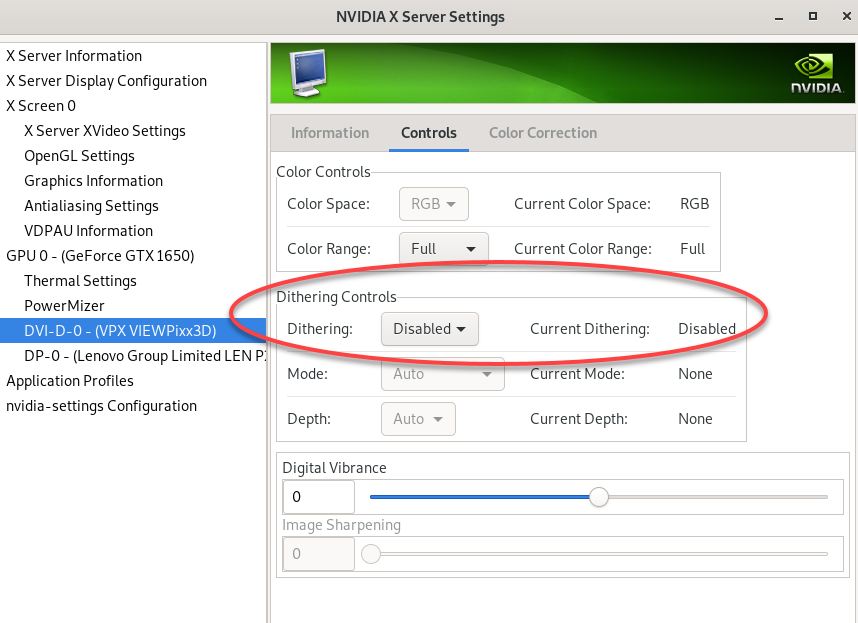Viewport: 858px width, 623px height.
Task: Switch to the Color Correction tab
Action: coord(542,133)
